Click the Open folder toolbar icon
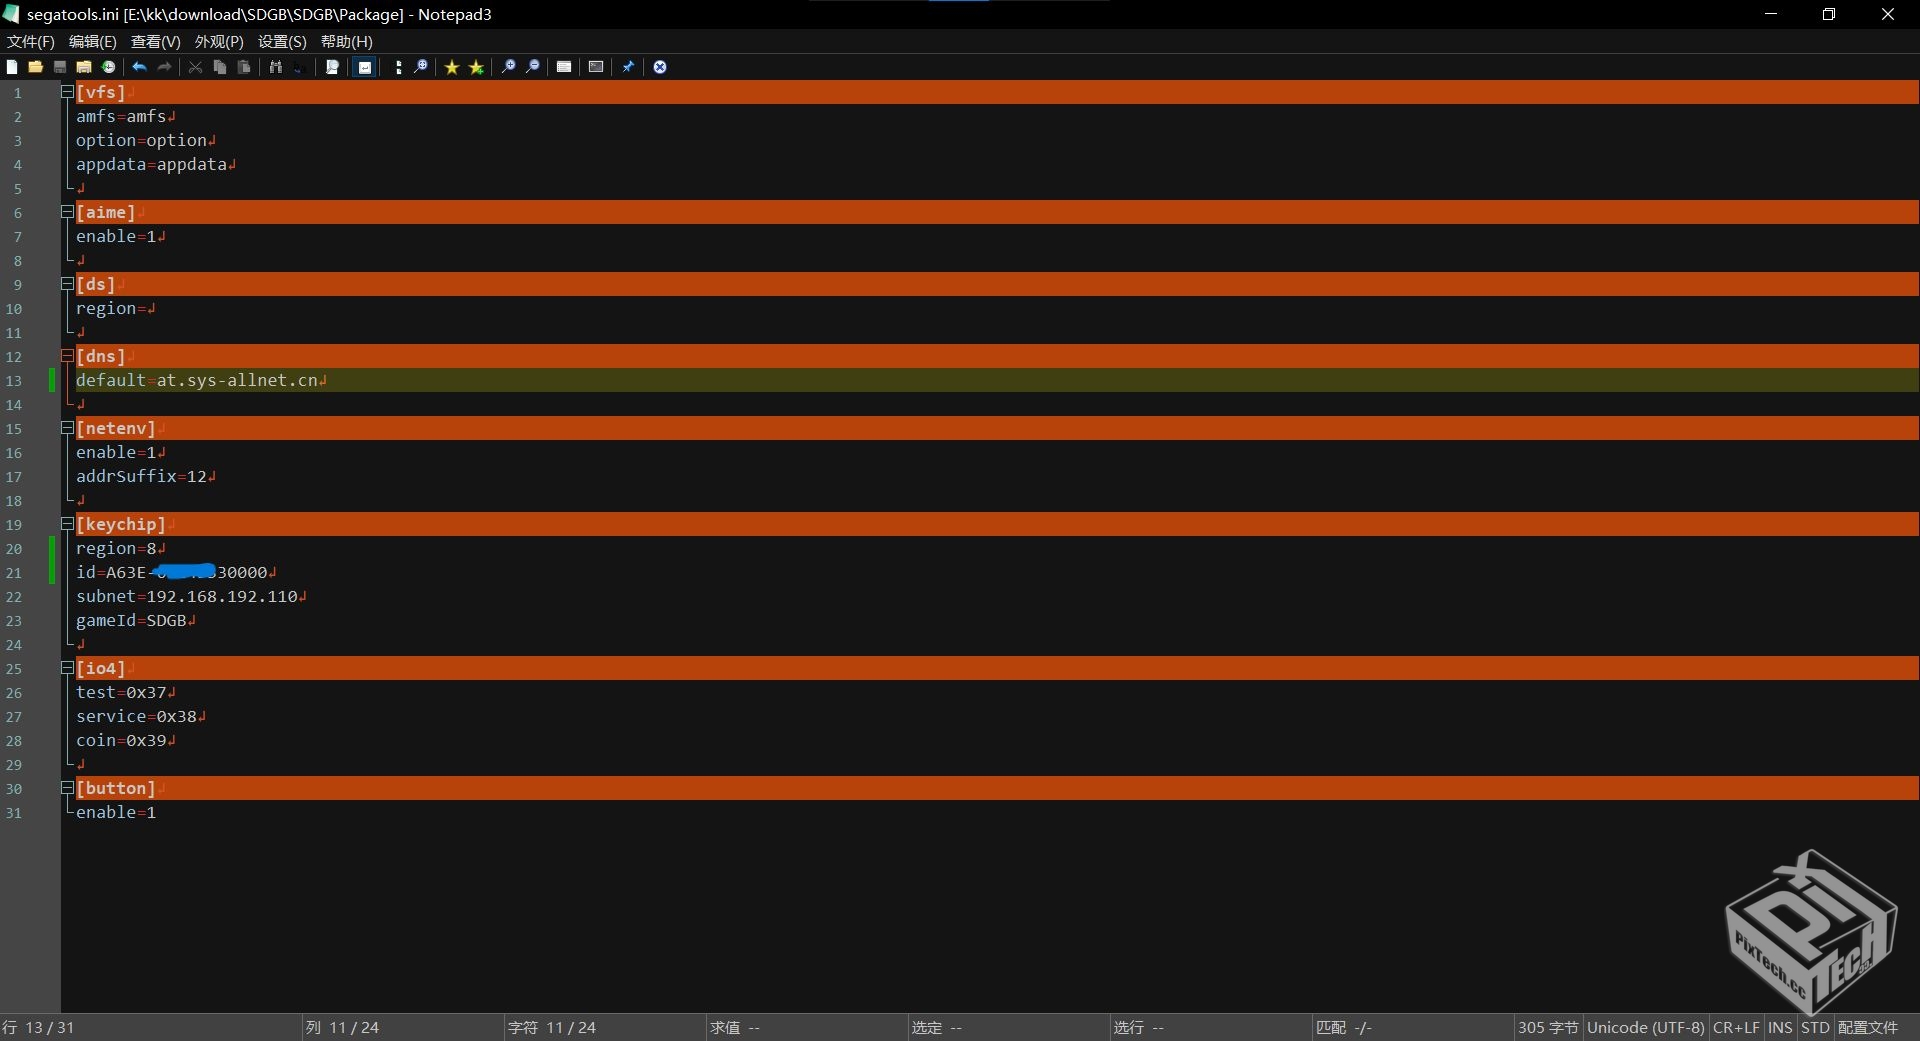The height and width of the screenshot is (1041, 1920). [x=36, y=67]
